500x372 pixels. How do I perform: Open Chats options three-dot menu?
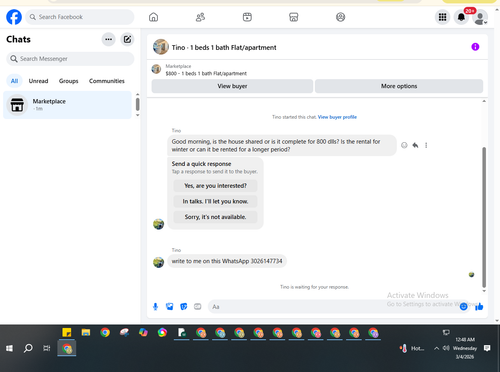point(108,39)
